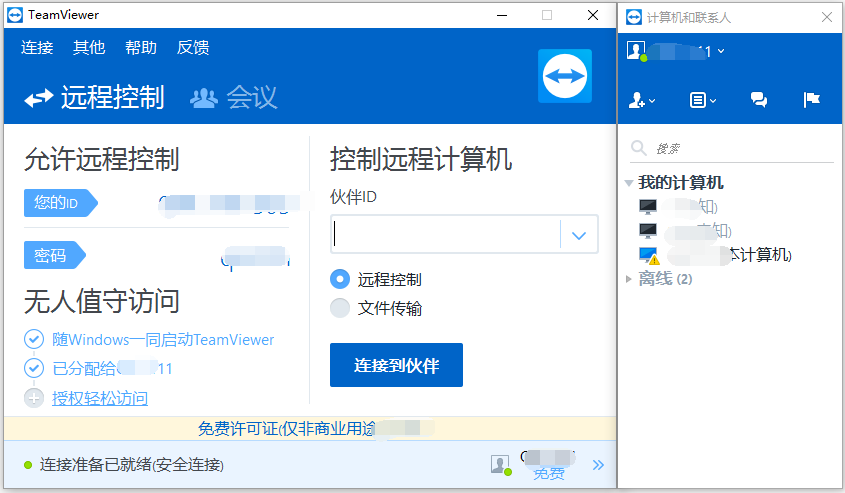Switch to the 远程控制 tab
This screenshot has width=845, height=493.
[94, 98]
